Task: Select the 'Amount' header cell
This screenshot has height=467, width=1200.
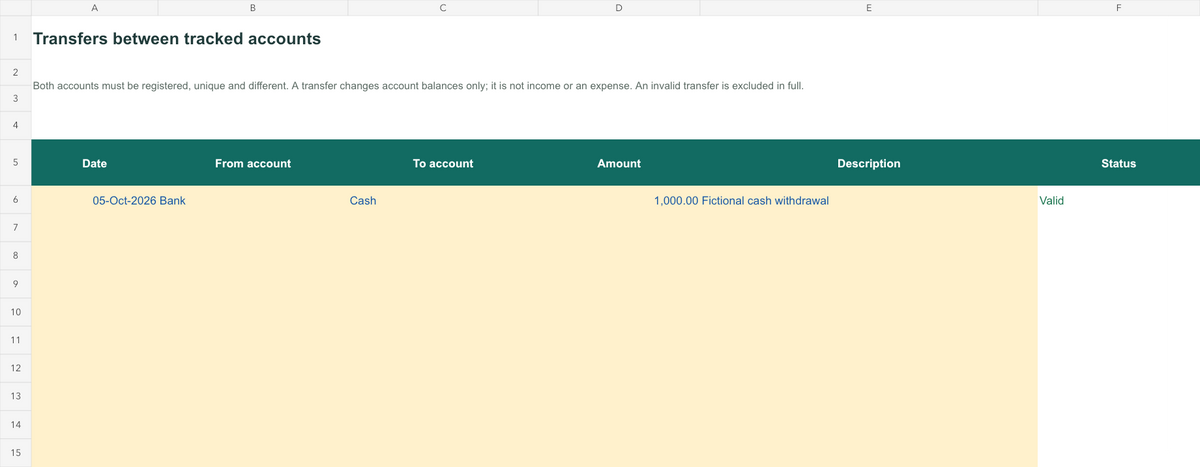Action: tap(619, 163)
